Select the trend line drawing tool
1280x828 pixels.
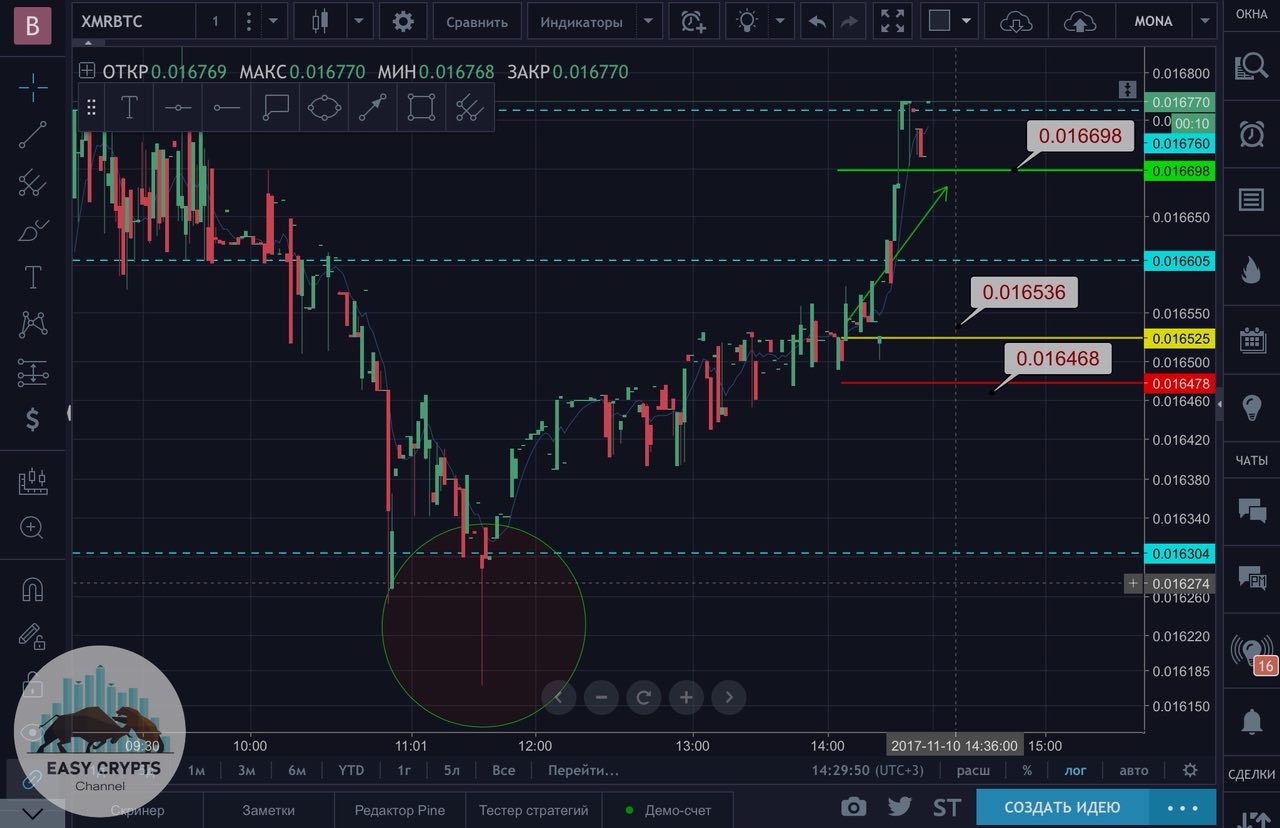click(33, 134)
